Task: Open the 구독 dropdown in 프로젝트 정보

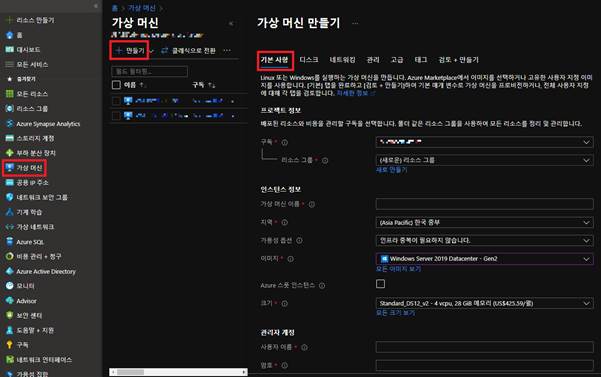Action: click(484, 142)
